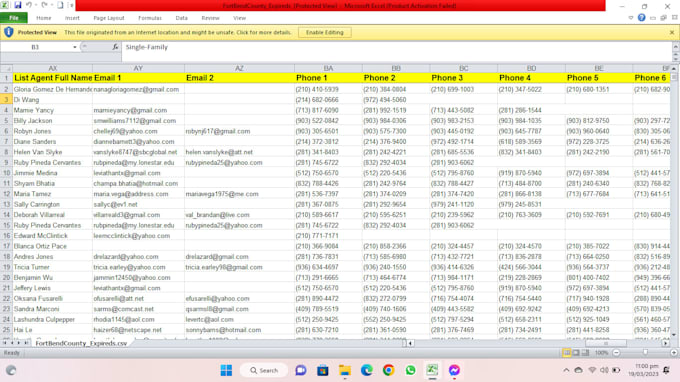Click cell with sallyc@ev1.net
Screen dimensions: 680x382
coord(138,204)
